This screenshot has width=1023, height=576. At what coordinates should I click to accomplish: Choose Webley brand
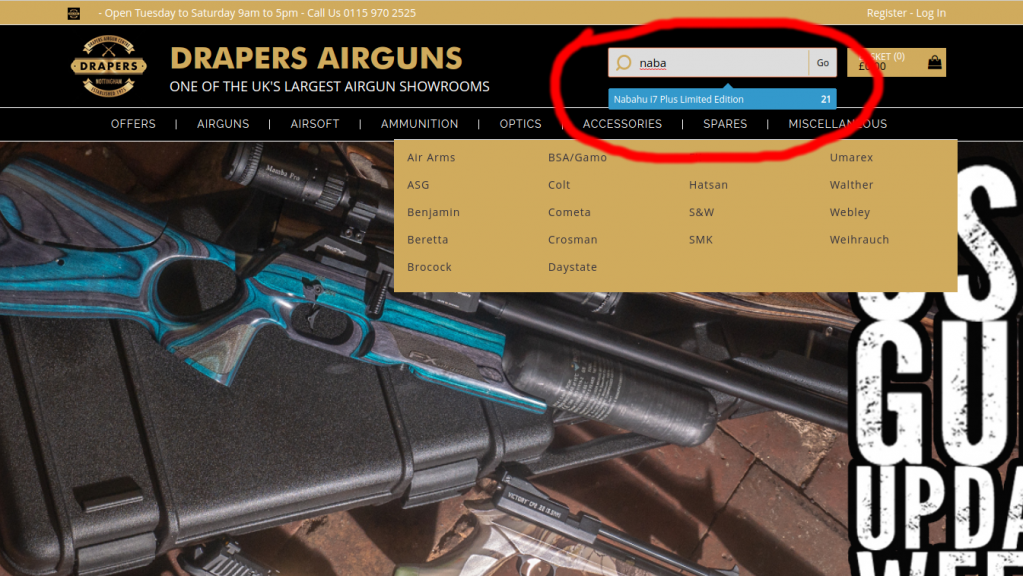(x=849, y=212)
